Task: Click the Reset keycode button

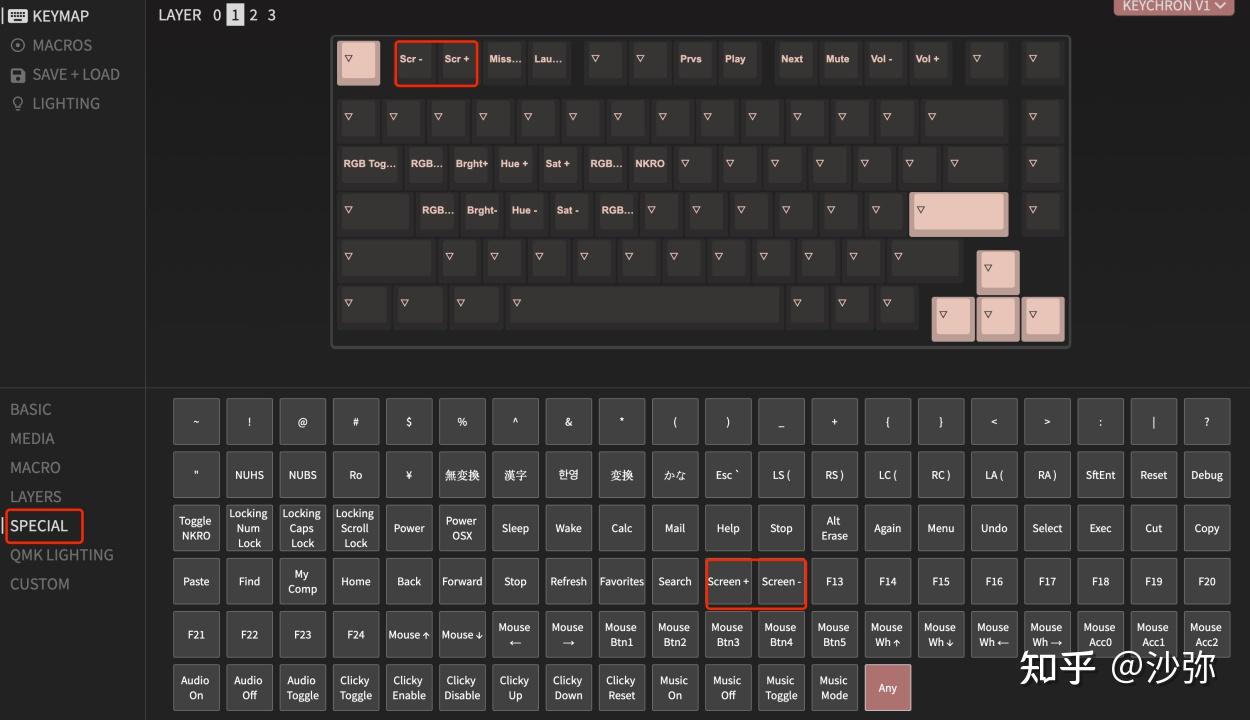Action: 1153,475
